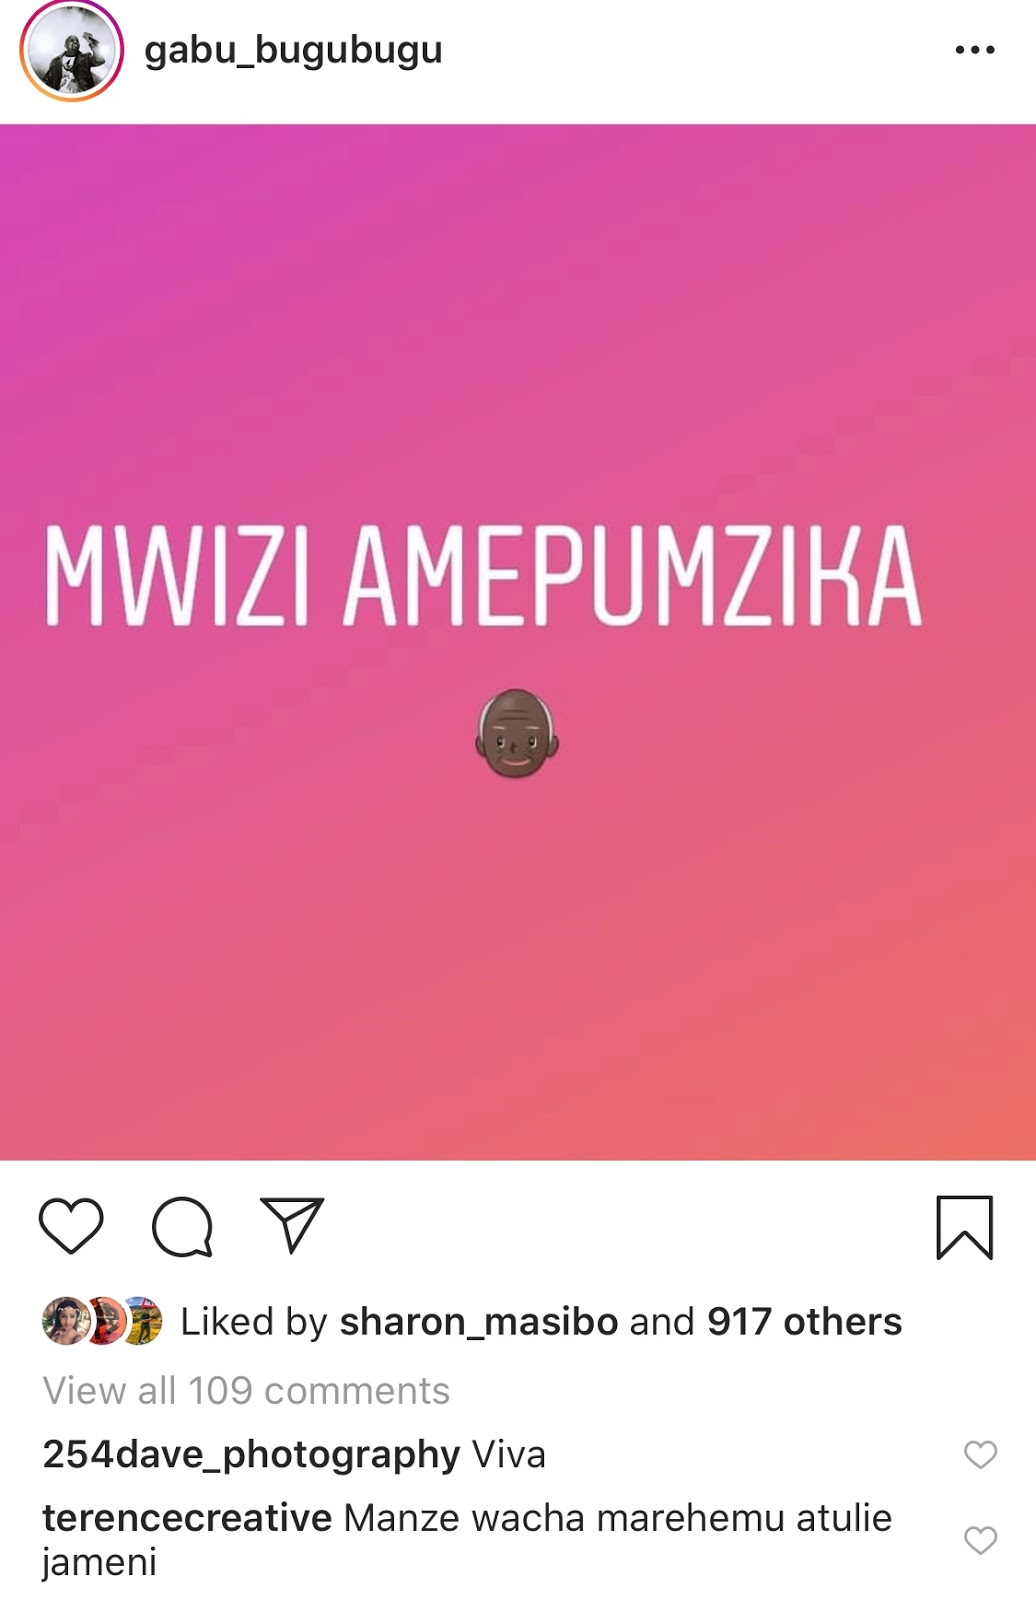Open terencecreative commenter profile
The height and width of the screenshot is (1600, 1036).
(187, 1518)
